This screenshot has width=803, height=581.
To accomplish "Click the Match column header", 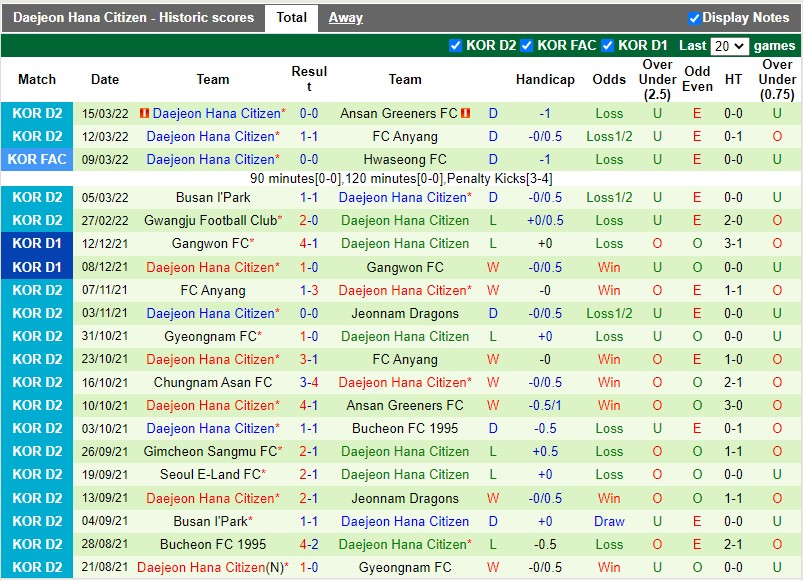I will click(x=37, y=79).
